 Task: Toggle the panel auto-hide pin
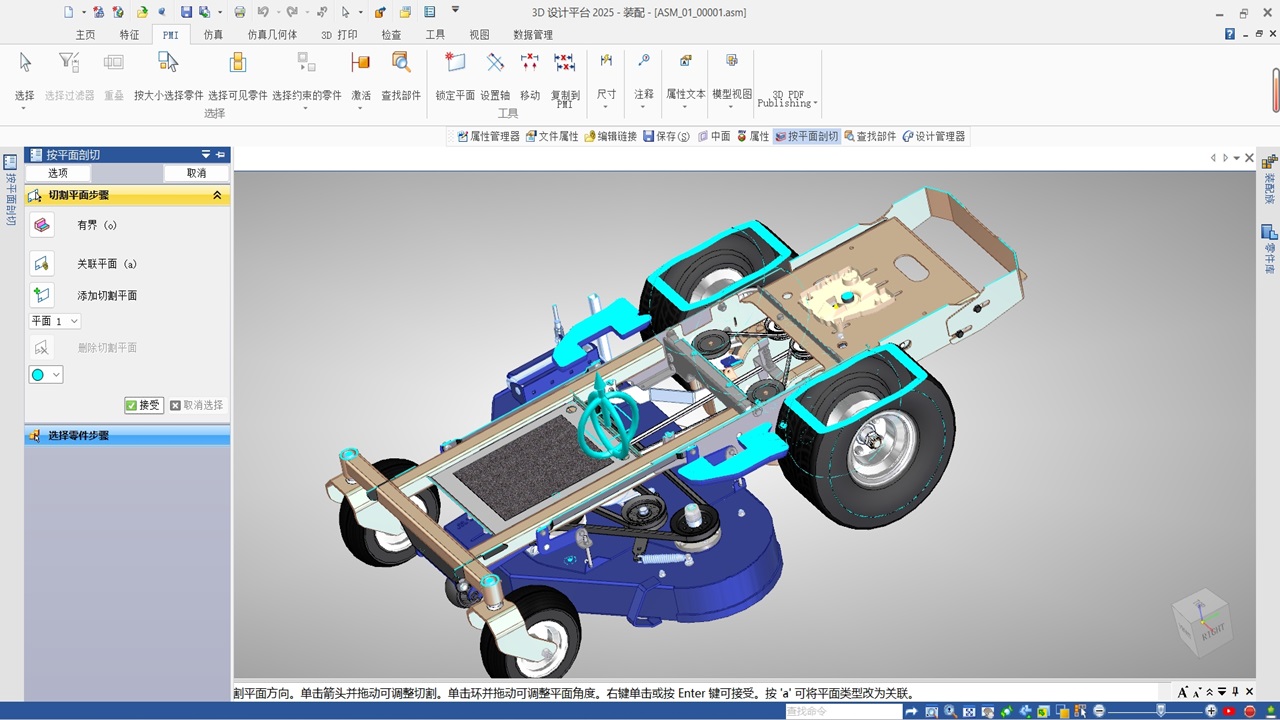coord(221,155)
